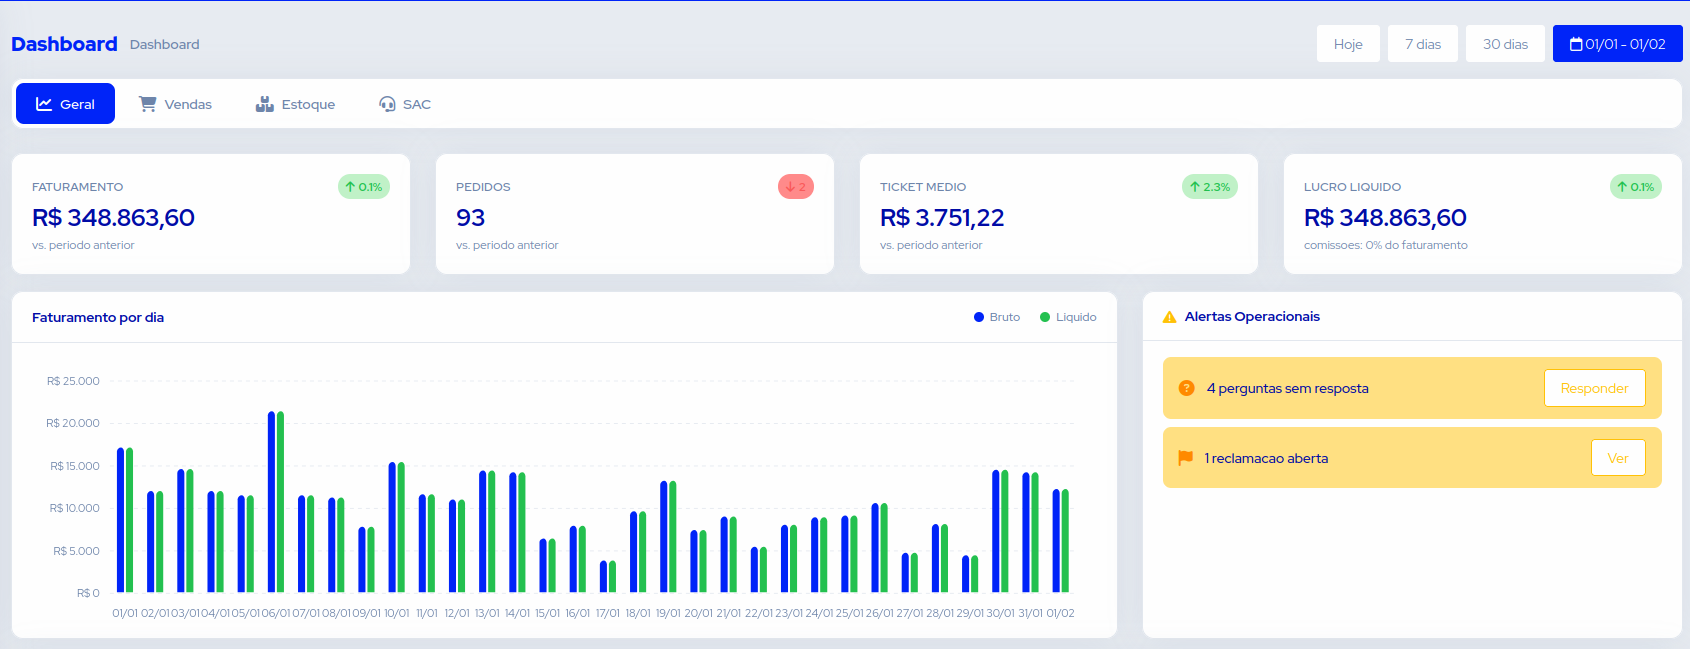Image resolution: width=1690 pixels, height=649 pixels.
Task: Click the Ticket Medio 2.3% badge
Action: click(x=1210, y=187)
